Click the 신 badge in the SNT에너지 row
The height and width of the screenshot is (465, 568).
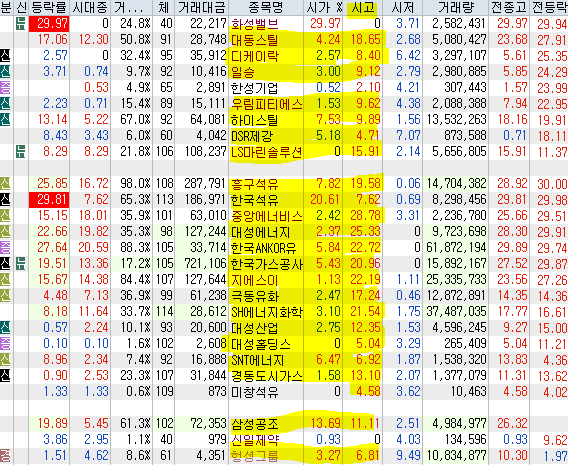5,359
